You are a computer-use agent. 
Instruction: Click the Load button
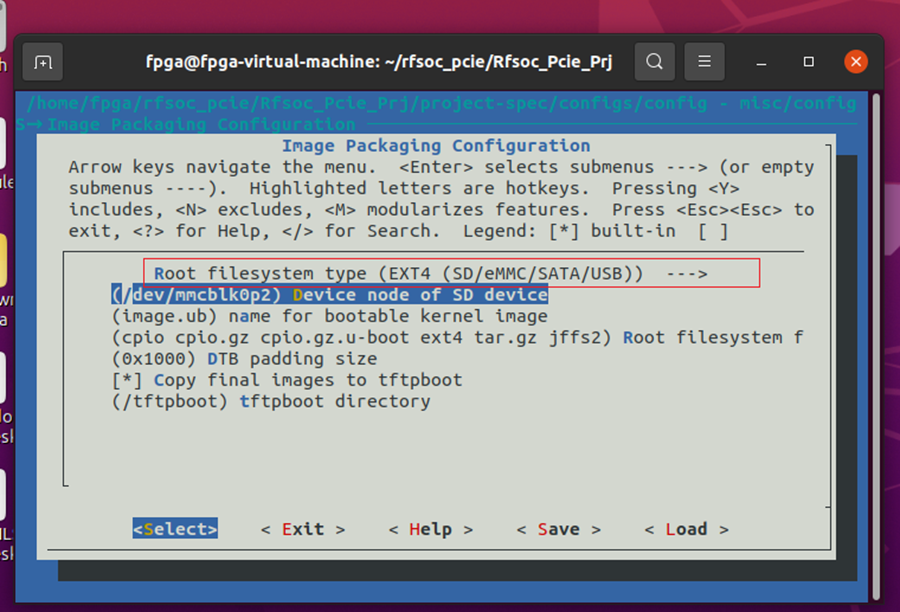click(x=686, y=529)
